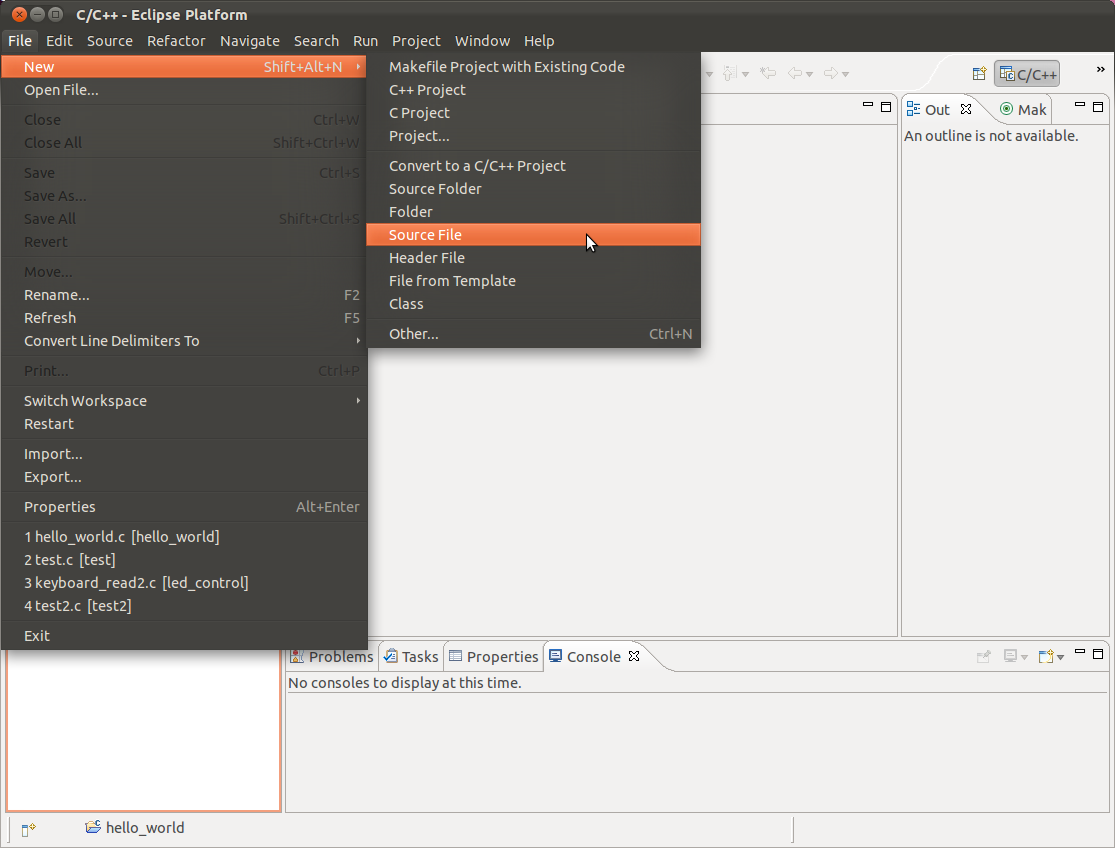
Task: Open the Help menu
Action: tap(538, 41)
